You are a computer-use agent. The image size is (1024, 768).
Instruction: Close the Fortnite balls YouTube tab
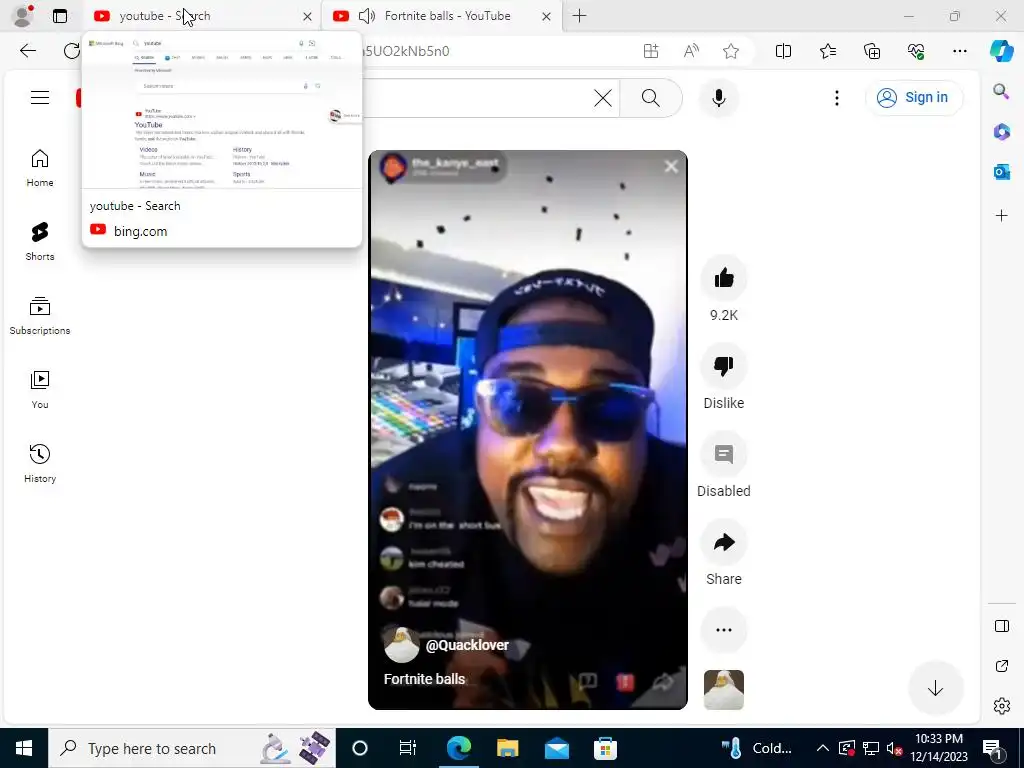(547, 16)
